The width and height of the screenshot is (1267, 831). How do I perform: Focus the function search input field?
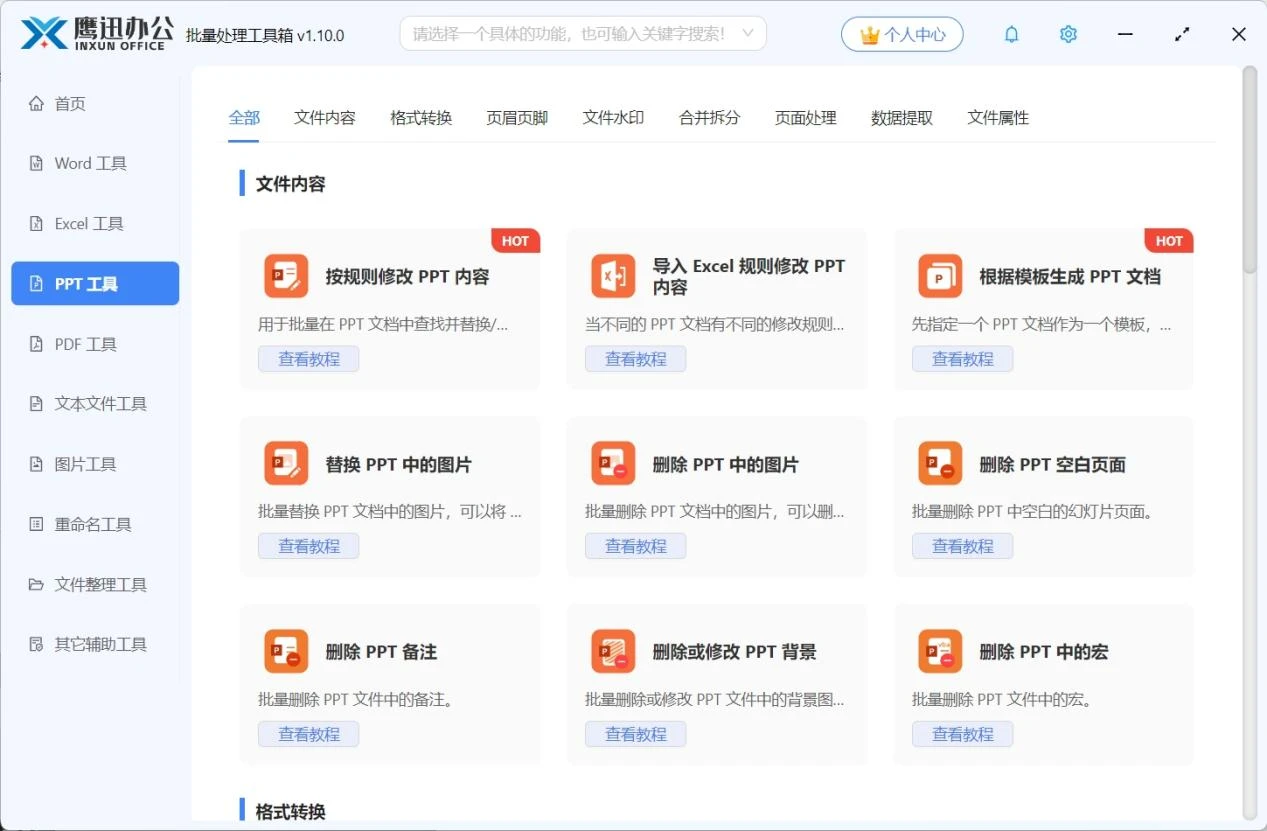[583, 34]
